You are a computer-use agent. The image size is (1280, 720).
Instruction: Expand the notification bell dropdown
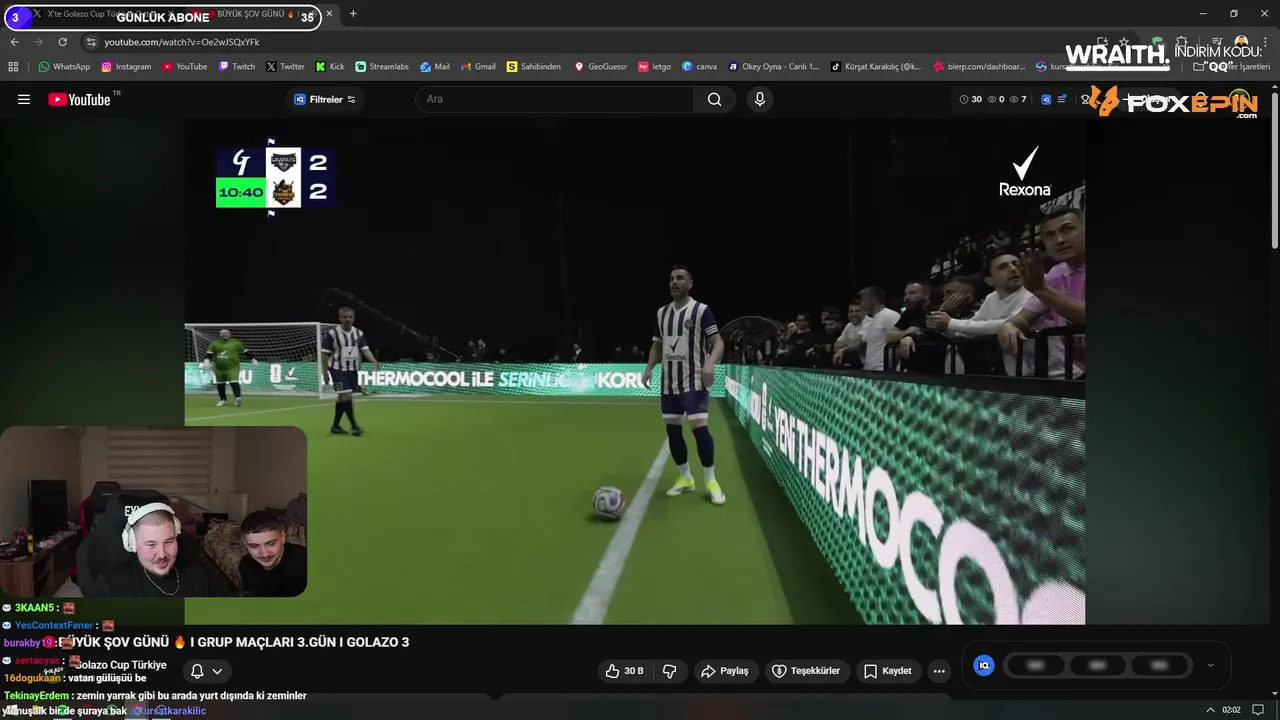tap(206, 671)
